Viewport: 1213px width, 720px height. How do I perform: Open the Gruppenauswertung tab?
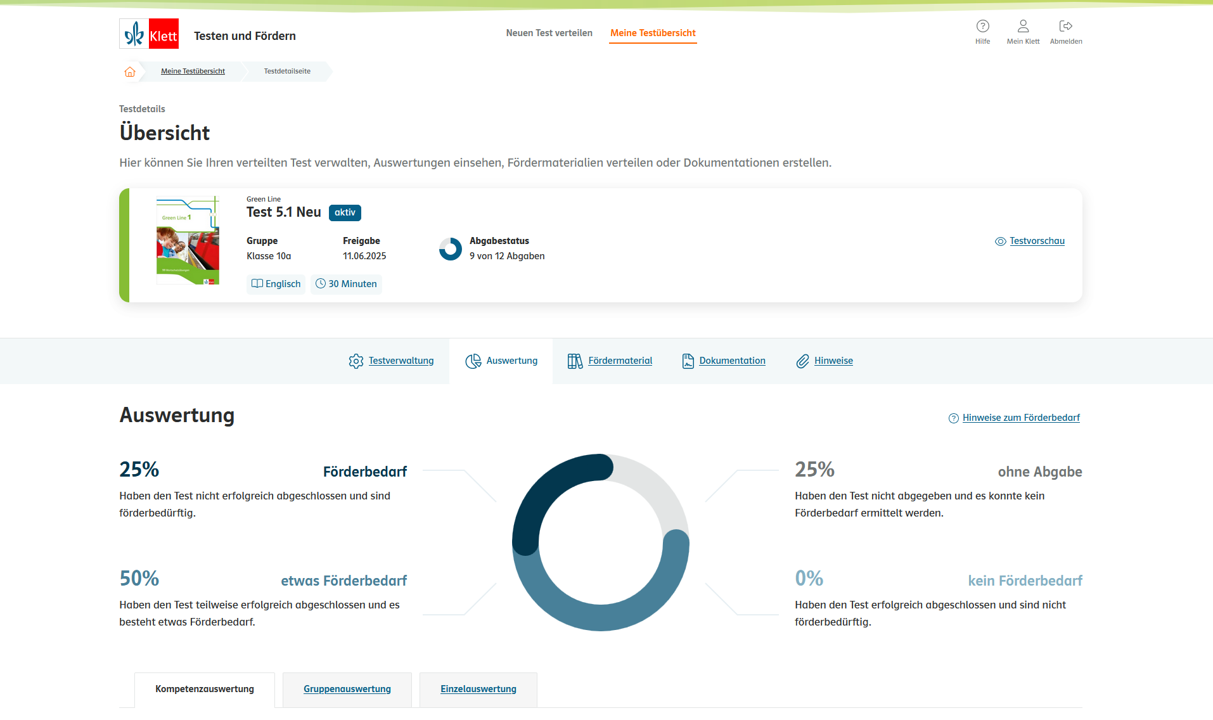pos(347,689)
